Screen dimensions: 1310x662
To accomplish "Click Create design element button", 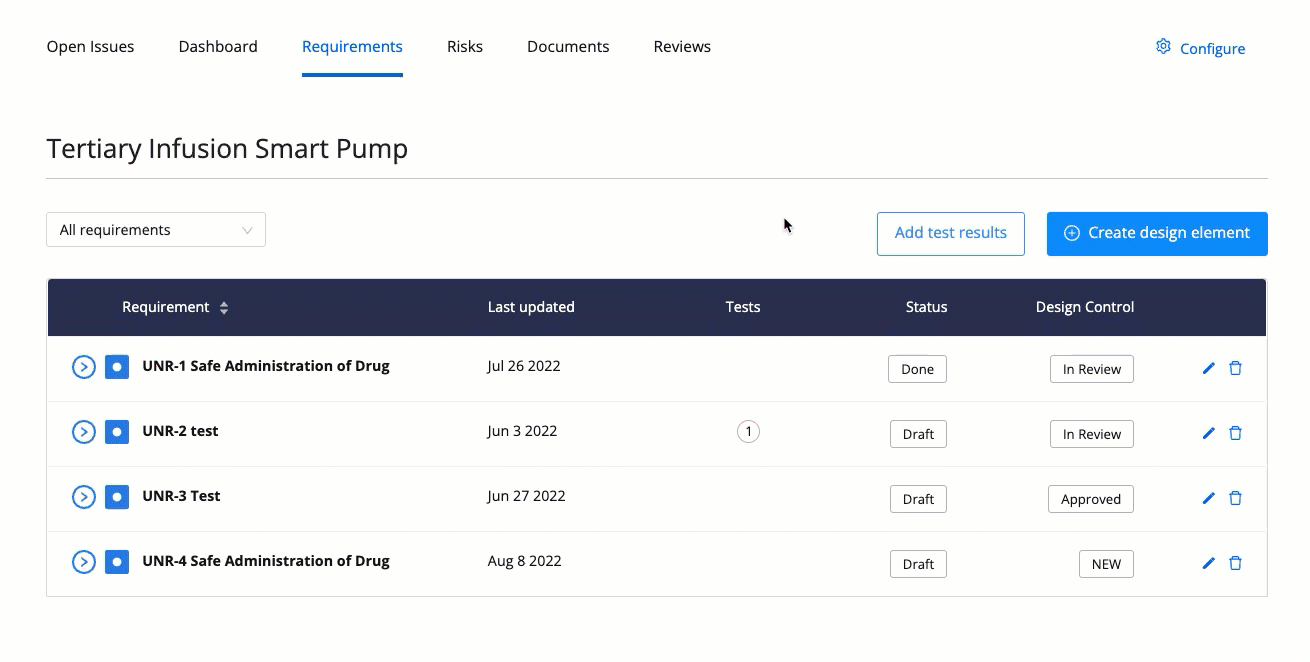I will (1157, 233).
